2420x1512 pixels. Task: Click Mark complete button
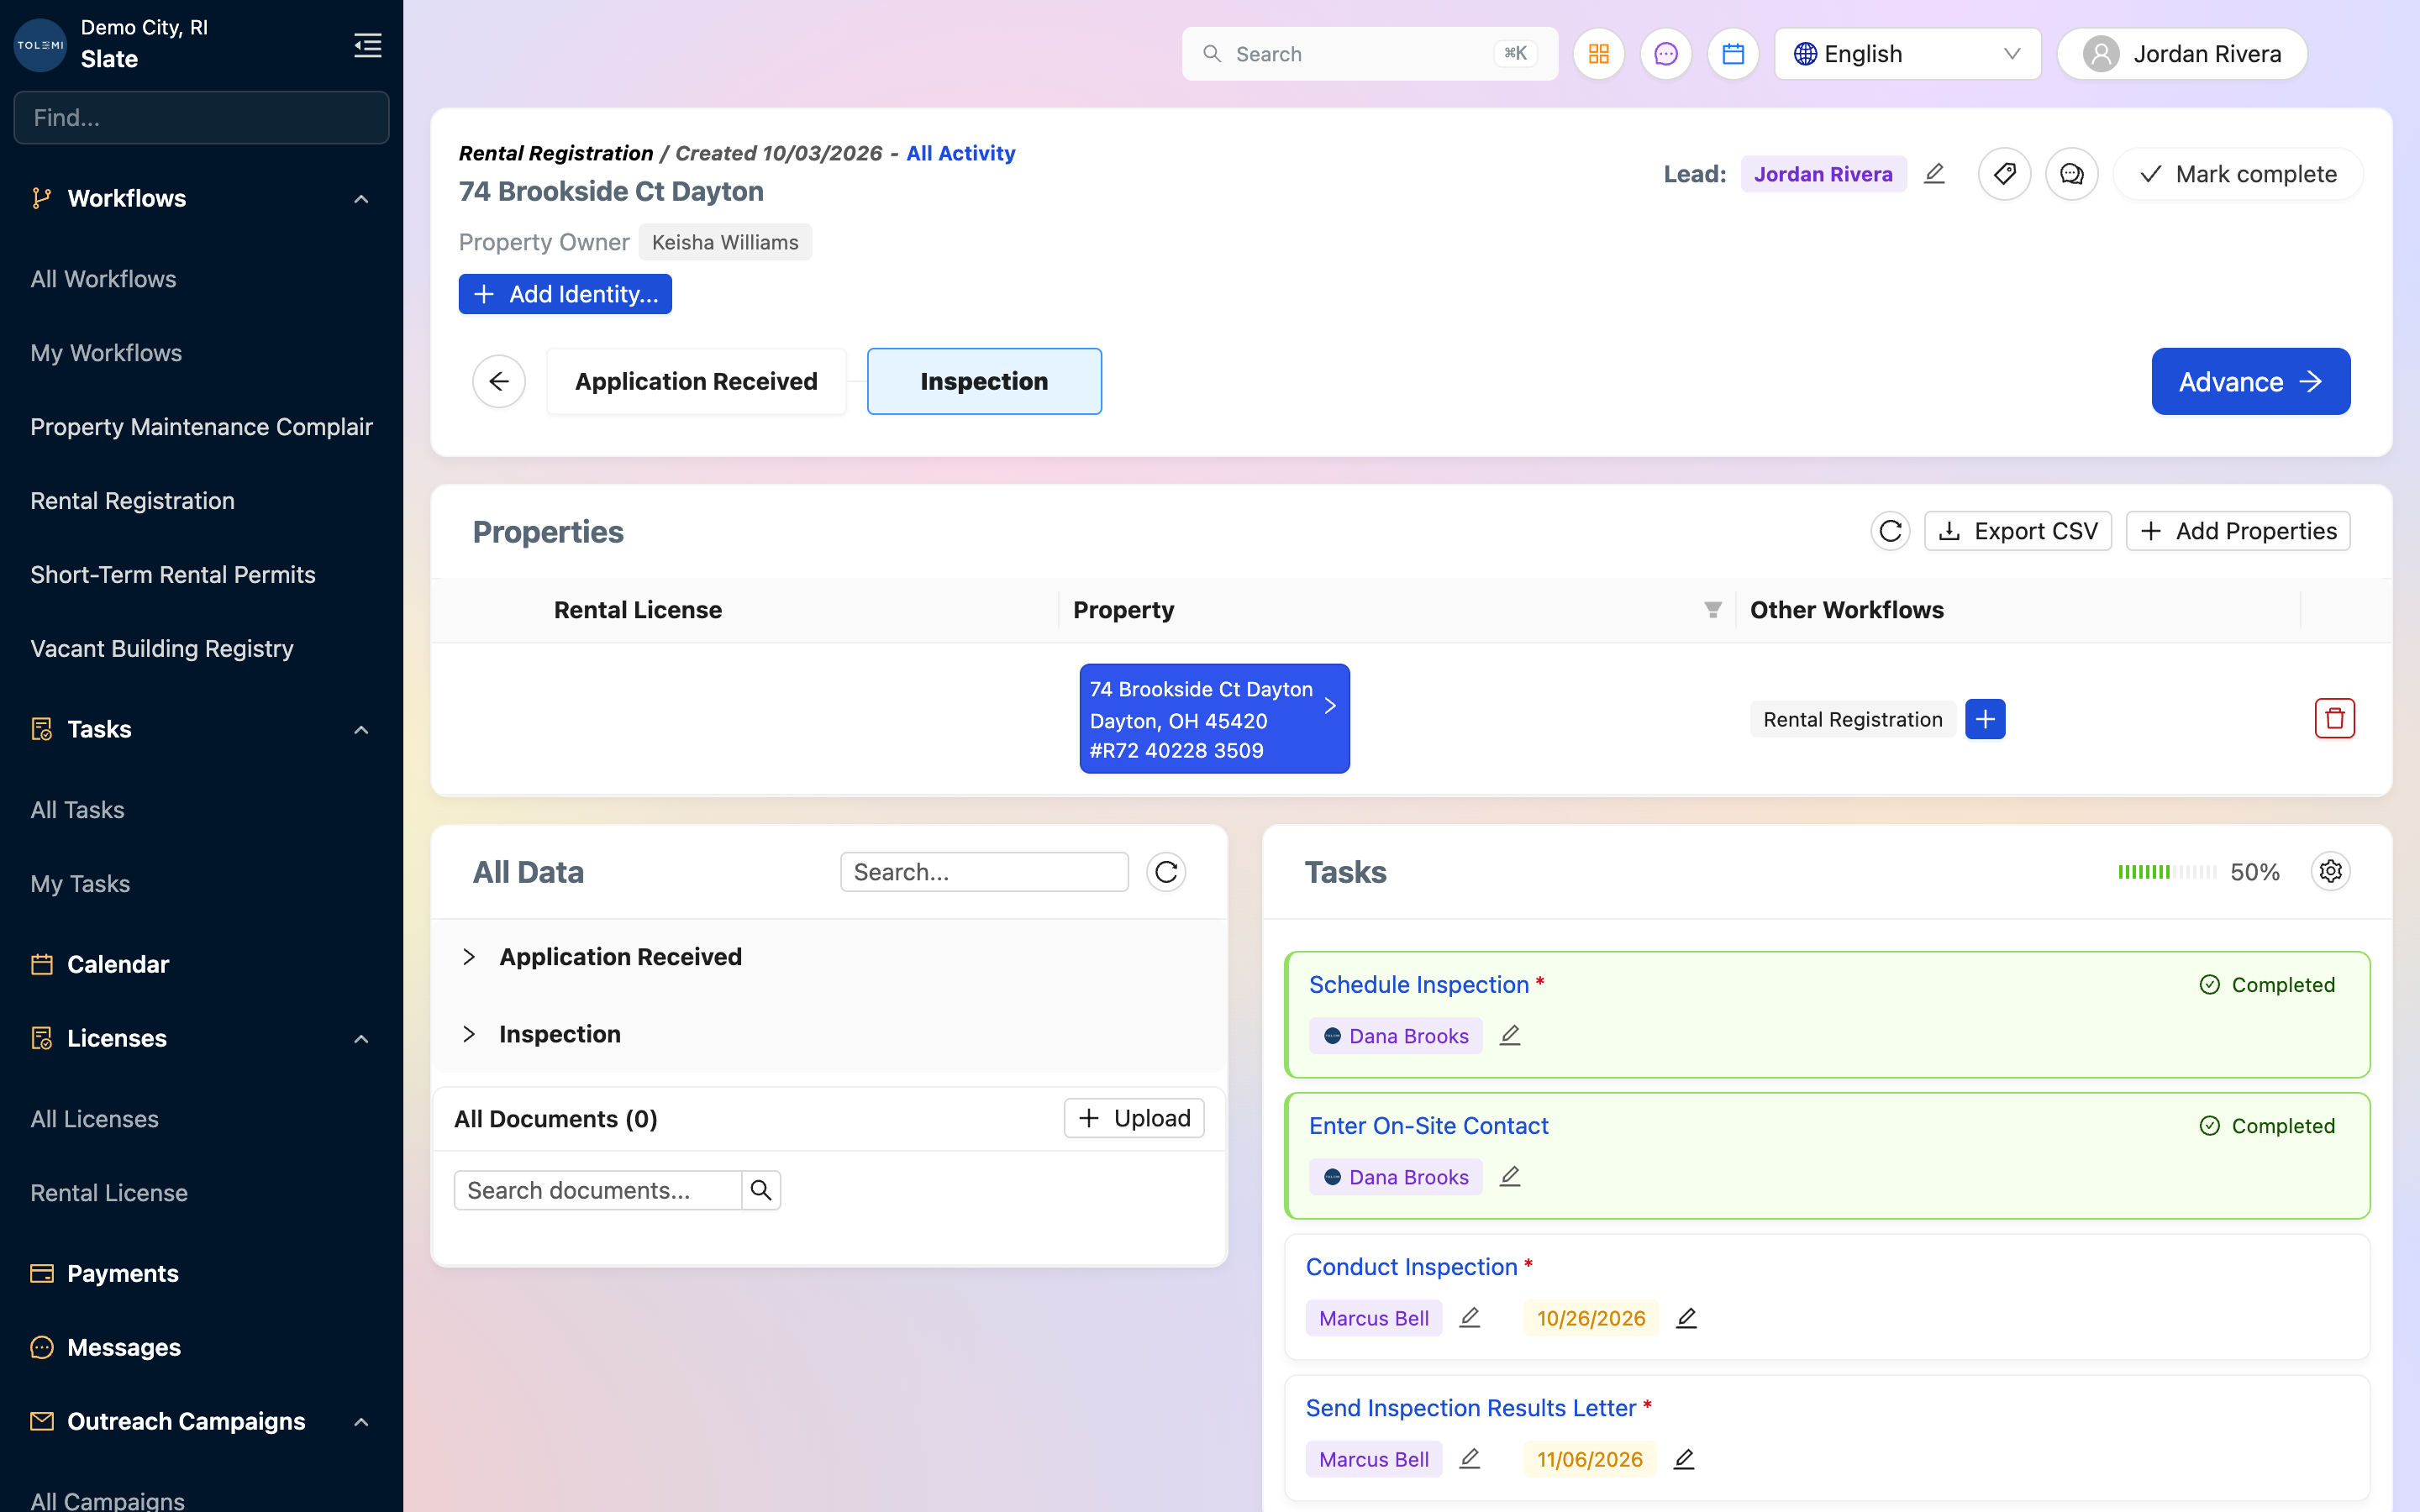click(2238, 174)
